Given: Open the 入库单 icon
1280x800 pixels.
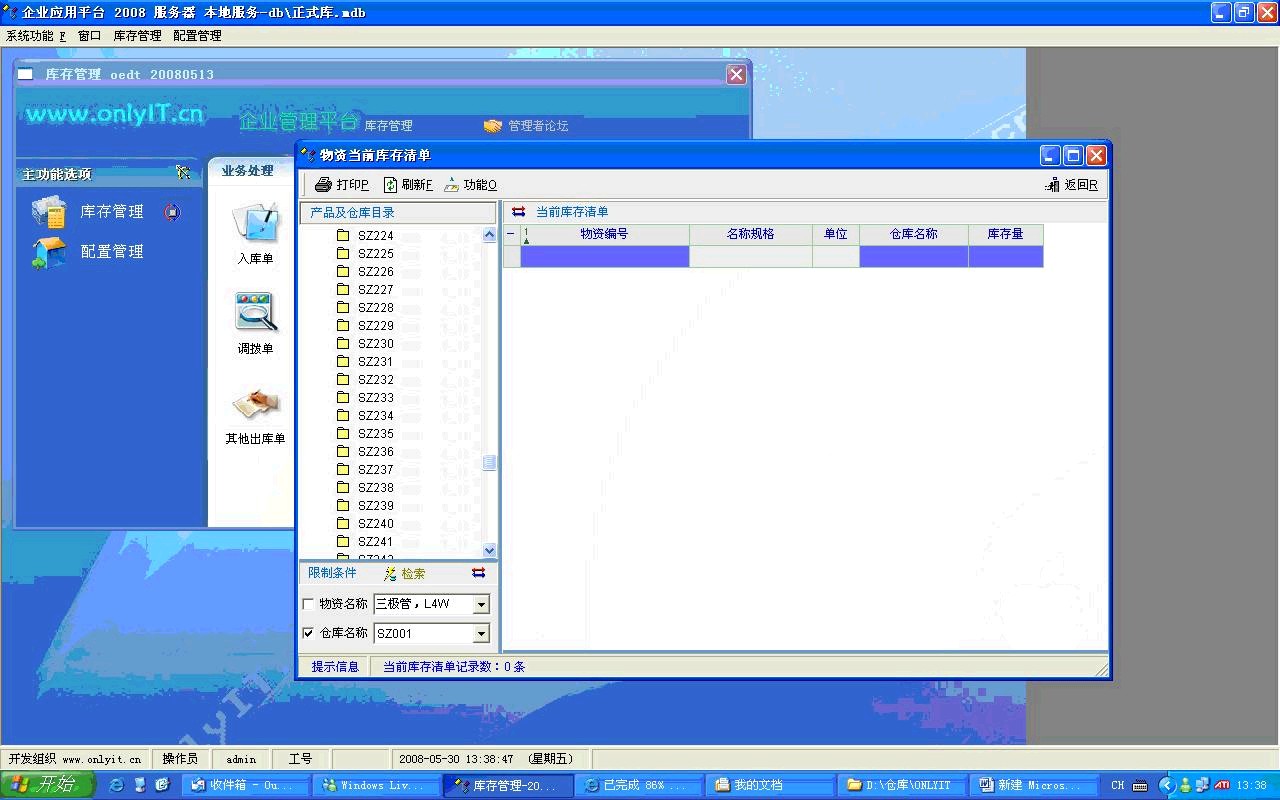Looking at the screenshot, I should (255, 223).
